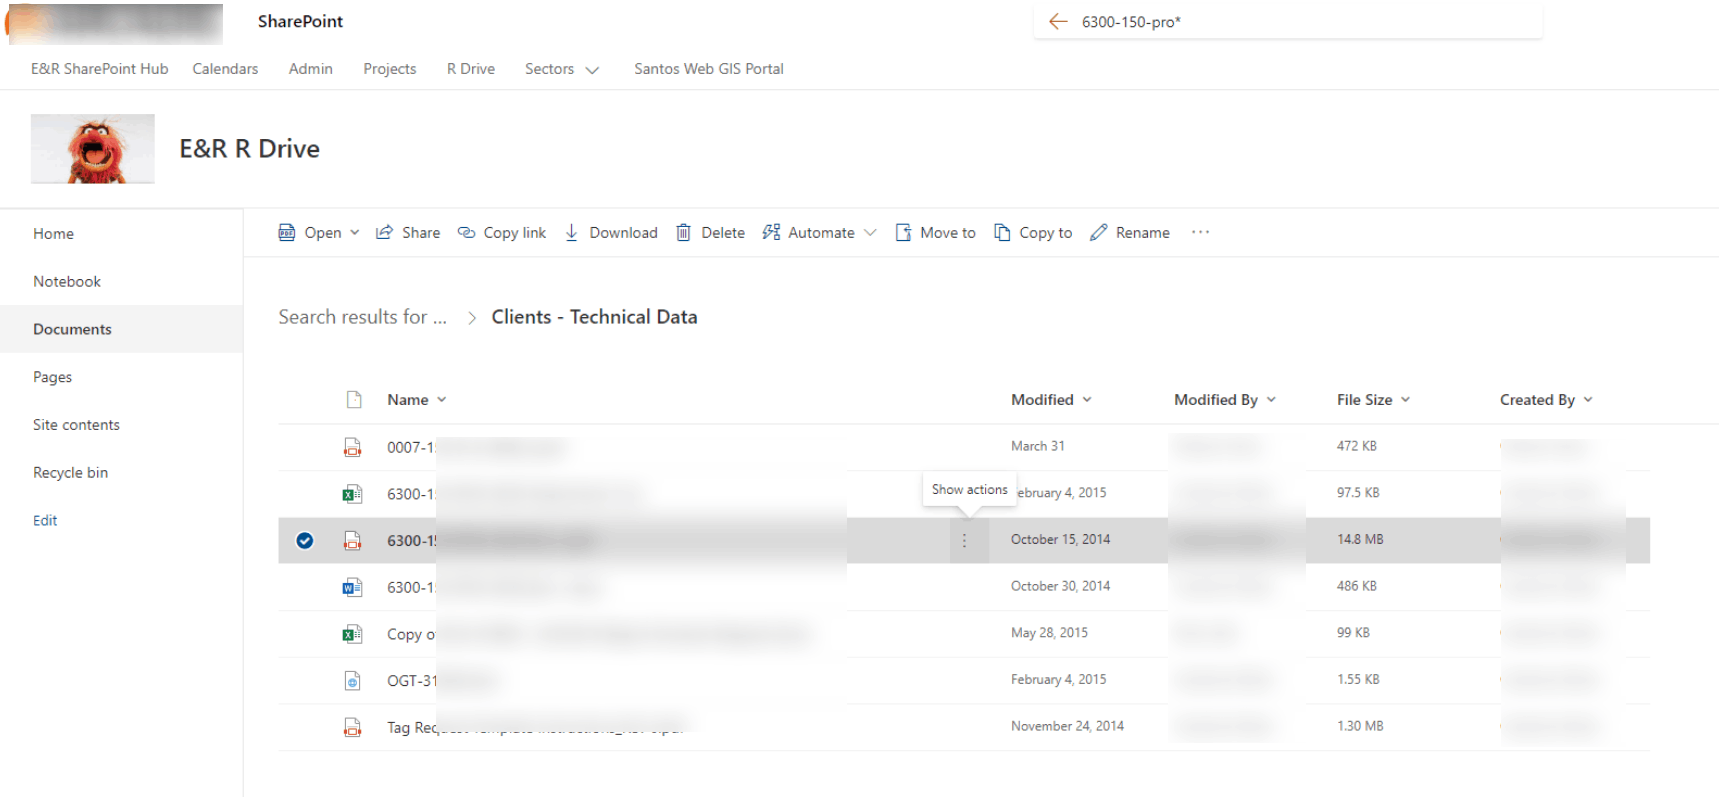
Task: Click Edit in the left navigation
Action: pyautogui.click(x=45, y=521)
